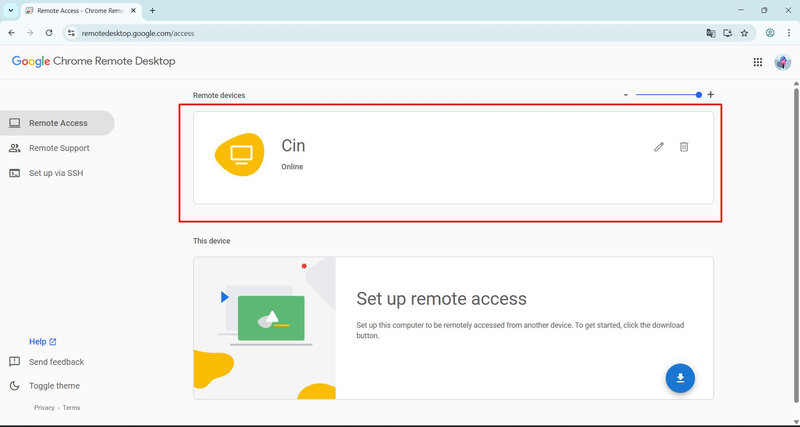The width and height of the screenshot is (800, 427).
Task: Open the Chrome profile icon
Action: (770, 33)
